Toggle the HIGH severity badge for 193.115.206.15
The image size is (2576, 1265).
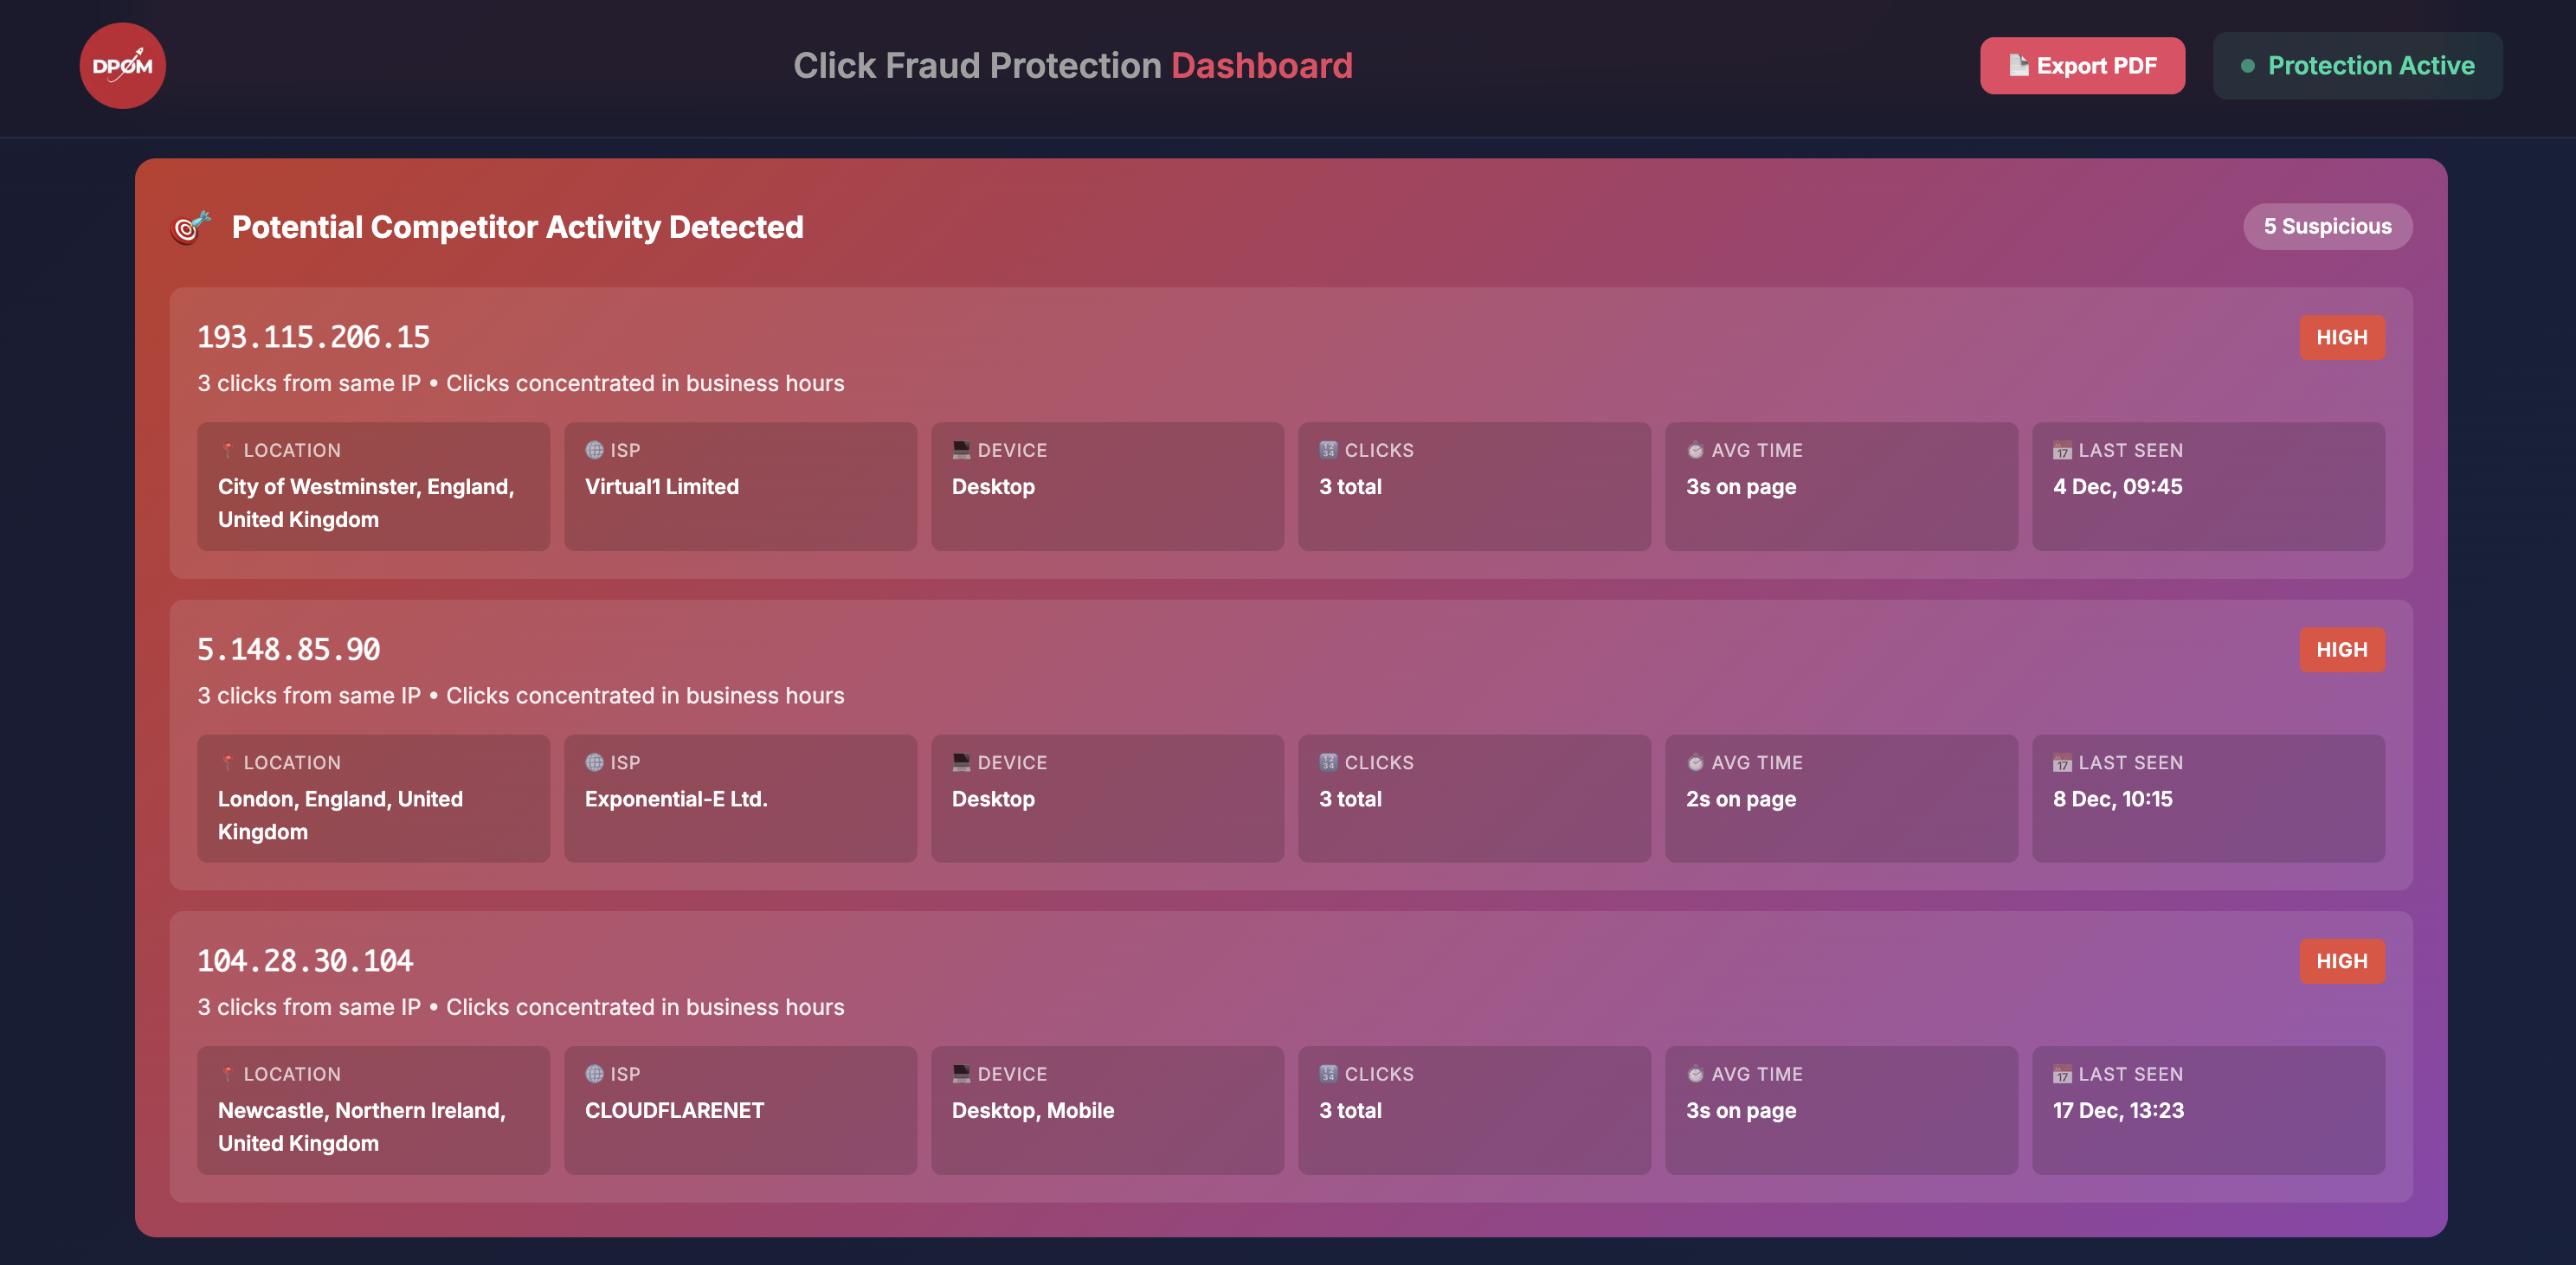(x=2342, y=337)
